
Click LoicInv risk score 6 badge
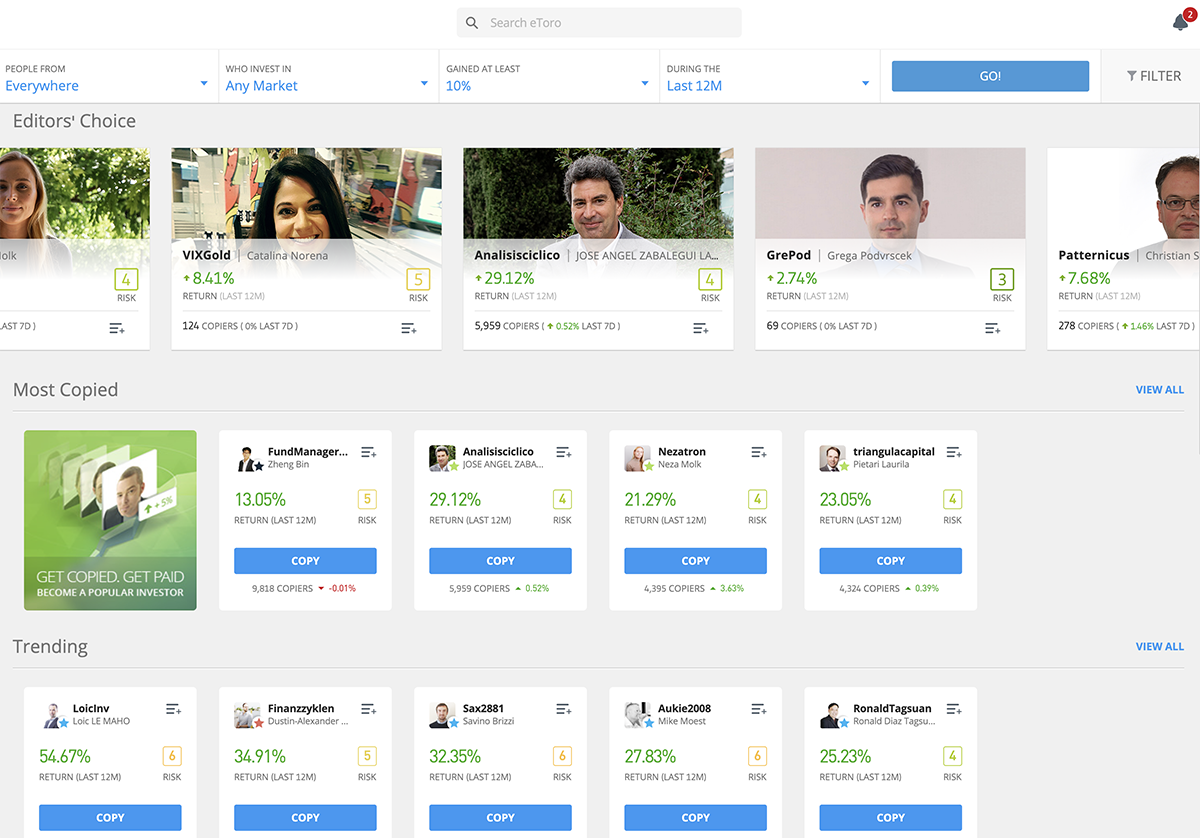[x=172, y=757]
